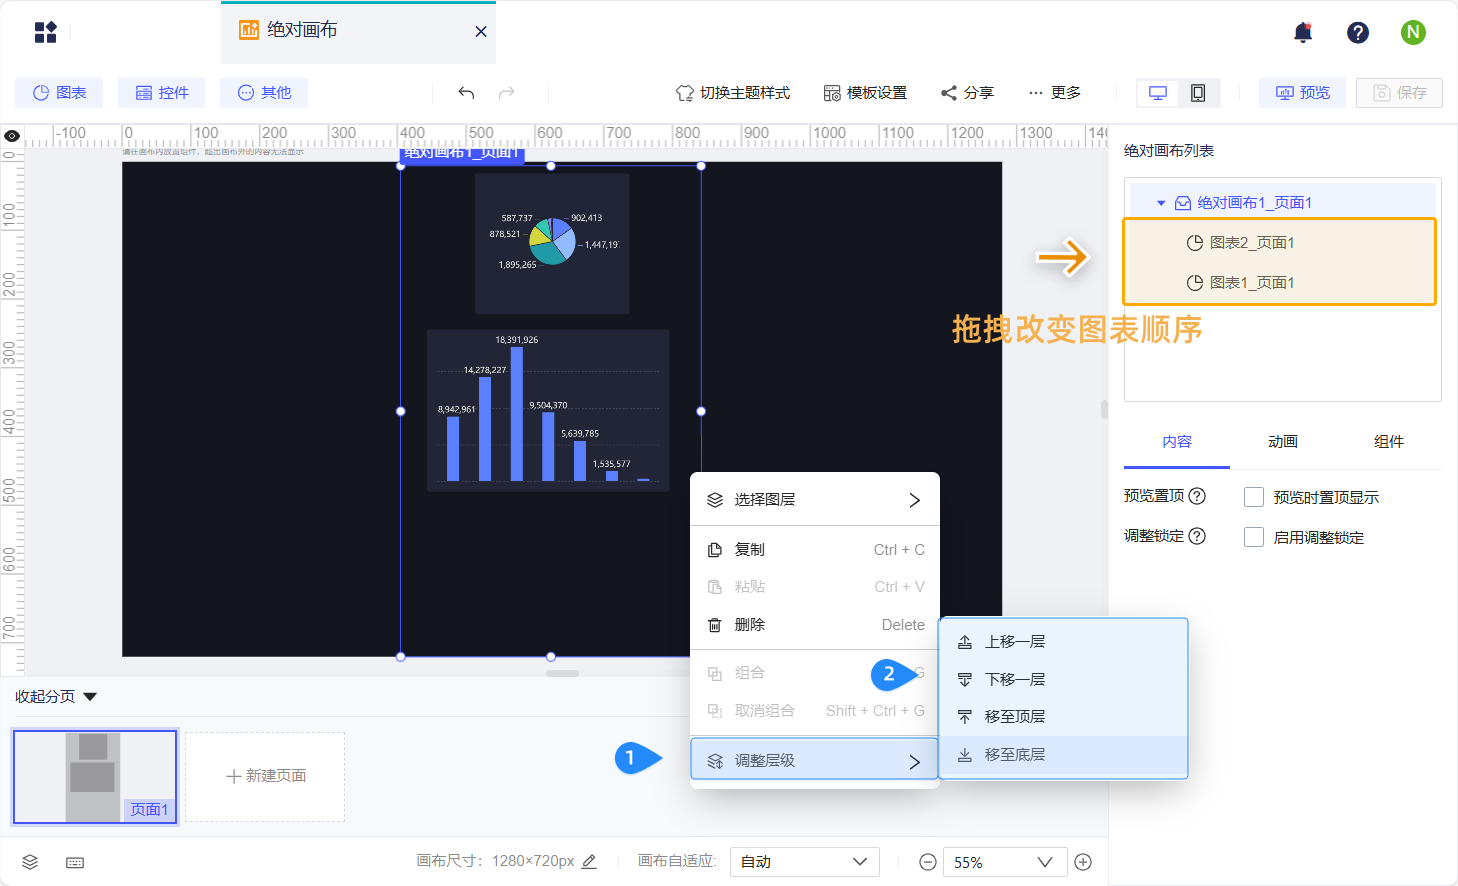Enable 启用调整锁定 checkbox

click(1254, 537)
